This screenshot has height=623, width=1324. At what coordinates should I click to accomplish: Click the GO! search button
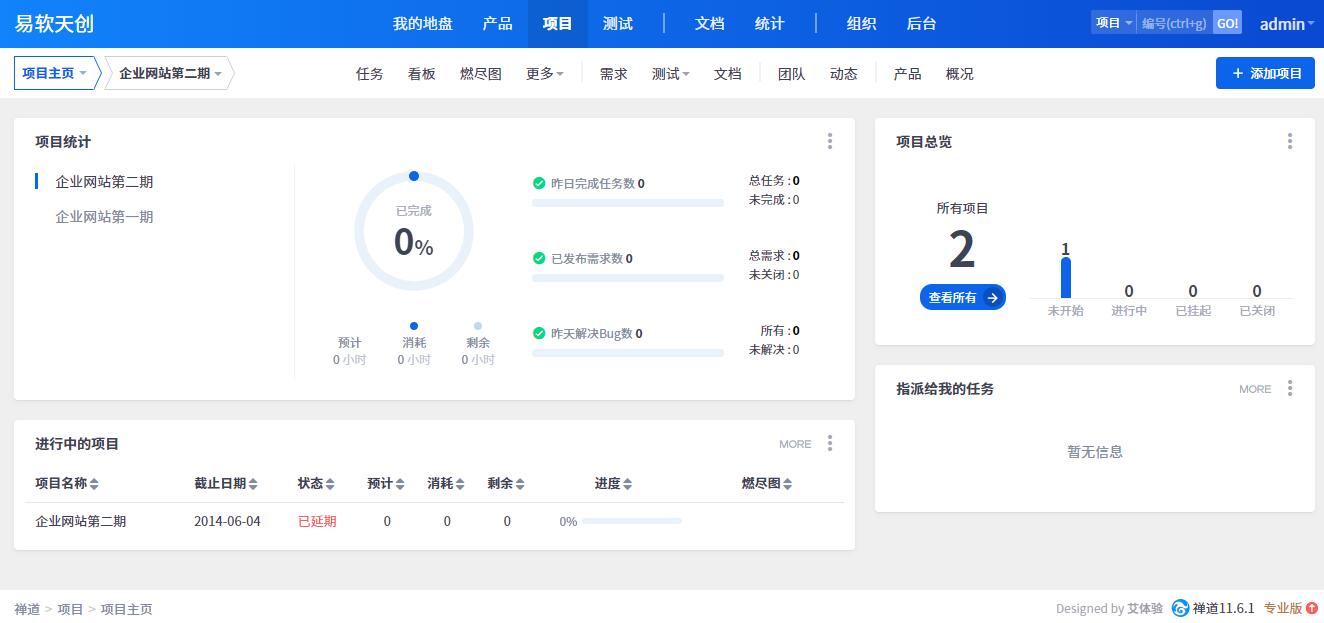click(x=1227, y=23)
